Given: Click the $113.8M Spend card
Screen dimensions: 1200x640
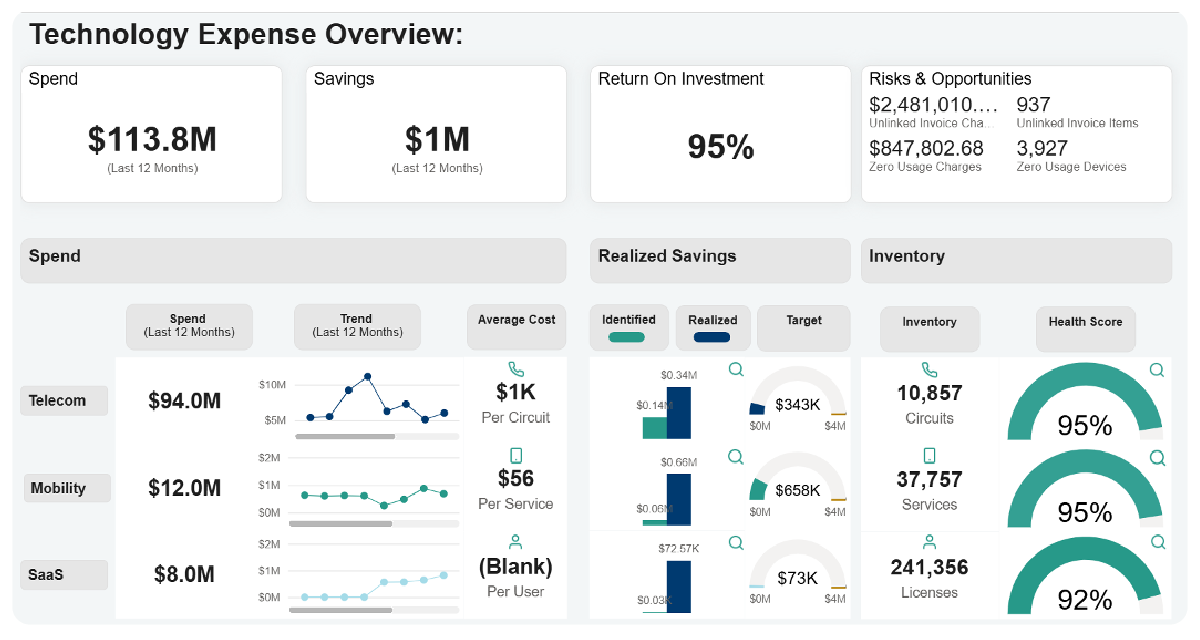Looking at the screenshot, I should (152, 134).
